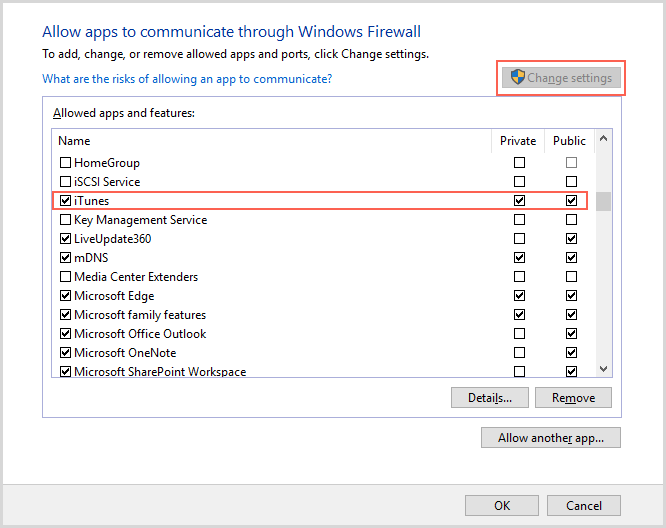Select the Microsoft SharePoint Workspace row text
Screen dimensions: 666x528
pos(160,372)
